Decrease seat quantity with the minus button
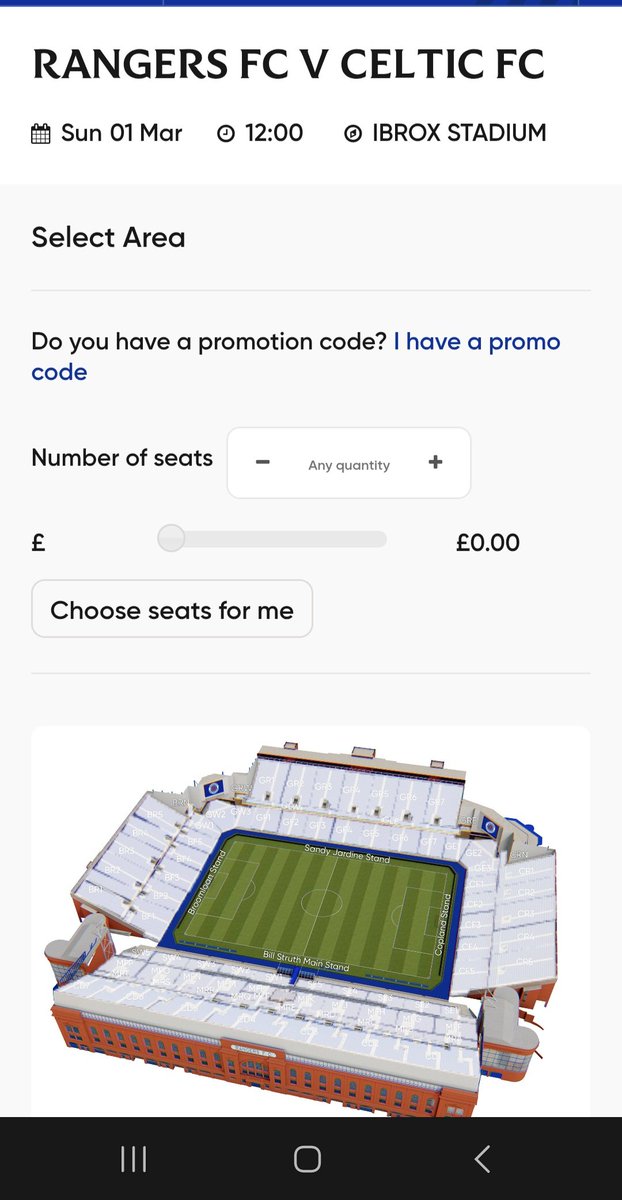Viewport: 622px width, 1200px height. click(x=262, y=462)
